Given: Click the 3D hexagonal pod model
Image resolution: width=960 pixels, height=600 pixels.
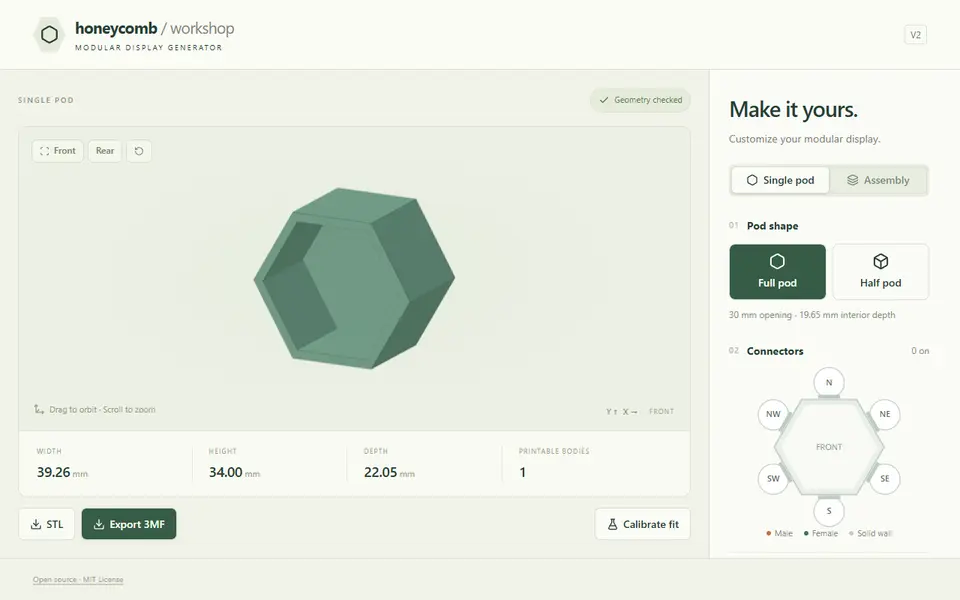Looking at the screenshot, I should [x=354, y=278].
